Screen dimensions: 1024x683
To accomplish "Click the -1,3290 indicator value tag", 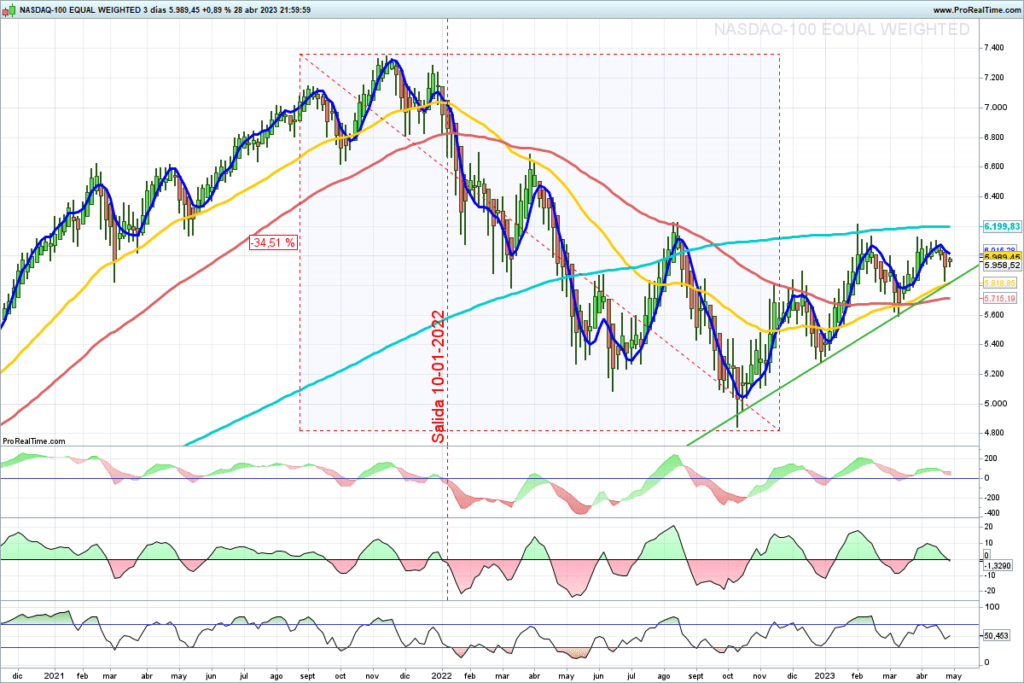I will coord(998,565).
